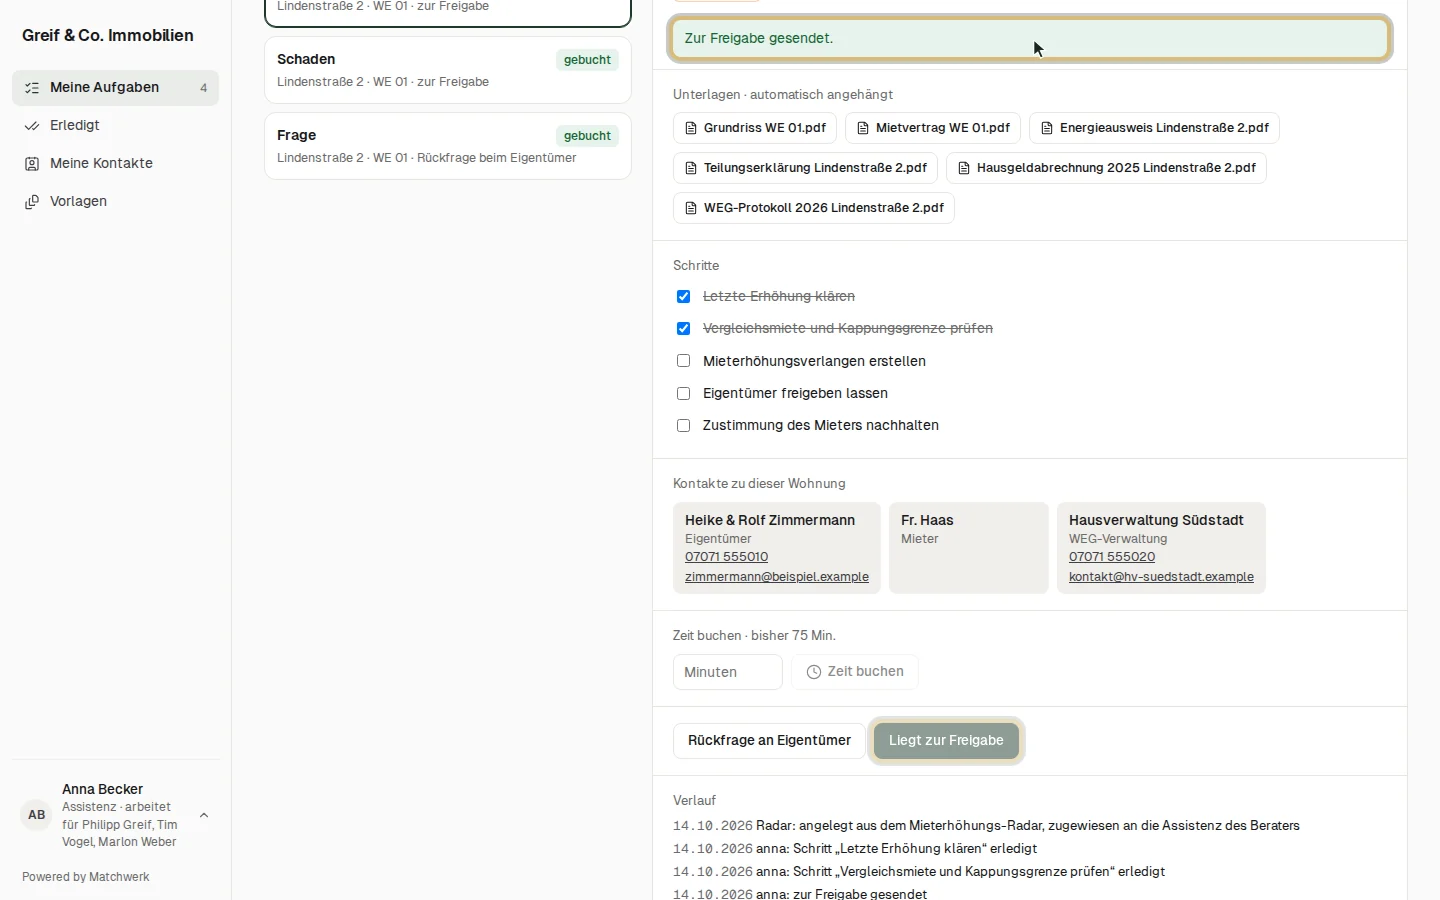The image size is (1440, 900).
Task: Click the Vorlagen copy icon
Action: point(32,202)
